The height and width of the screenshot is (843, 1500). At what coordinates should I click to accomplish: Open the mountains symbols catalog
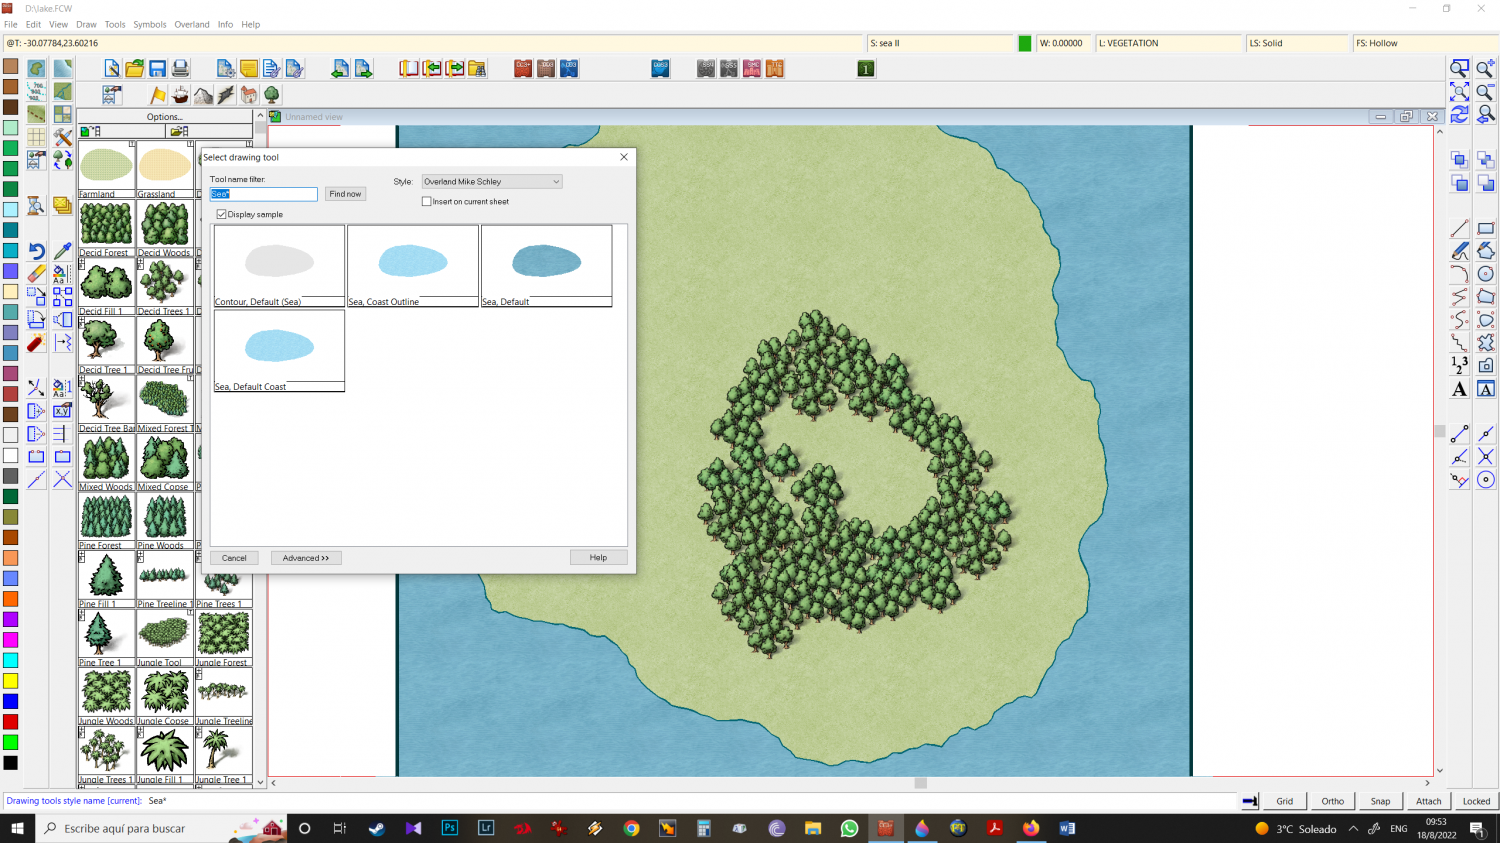(203, 95)
